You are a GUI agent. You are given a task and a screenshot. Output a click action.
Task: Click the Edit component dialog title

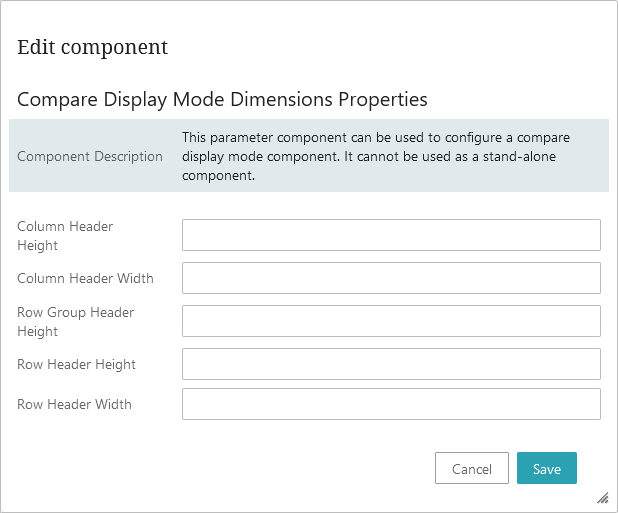click(93, 47)
